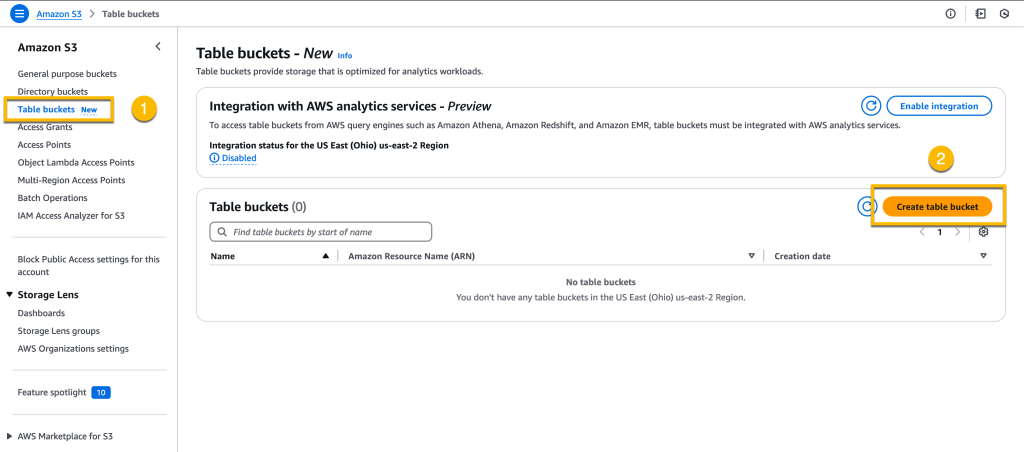Open Block Public Access settings for this account
Image resolution: width=1024 pixels, height=452 pixels.
point(89,265)
